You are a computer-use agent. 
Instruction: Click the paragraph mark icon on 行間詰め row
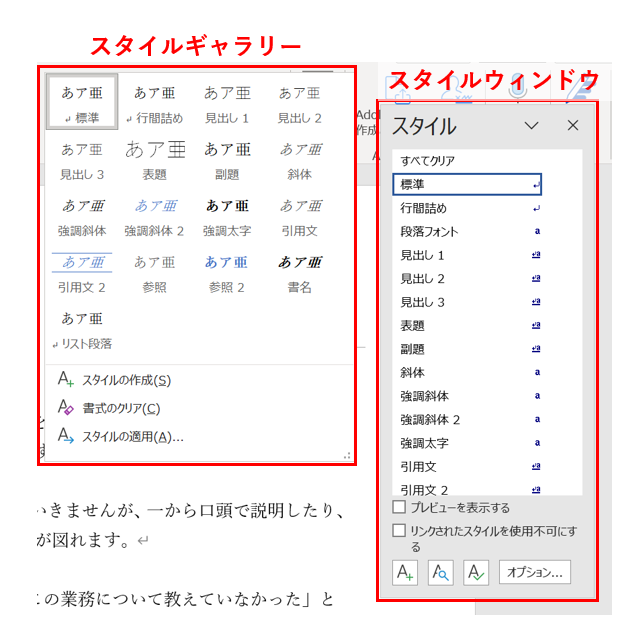coord(536,209)
